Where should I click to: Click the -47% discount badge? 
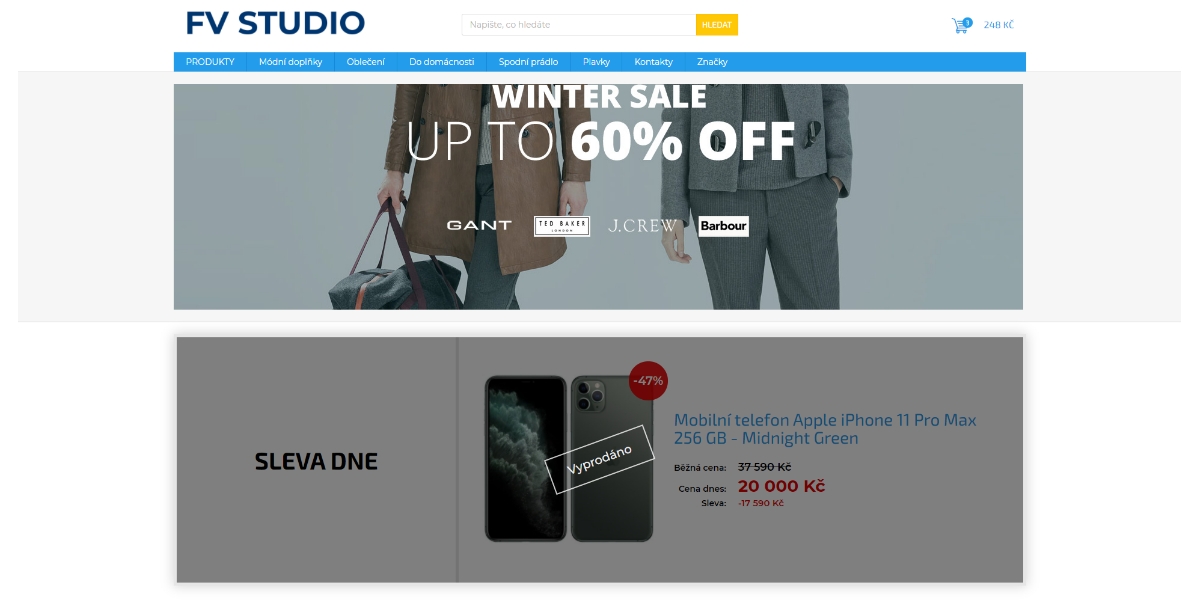point(648,380)
